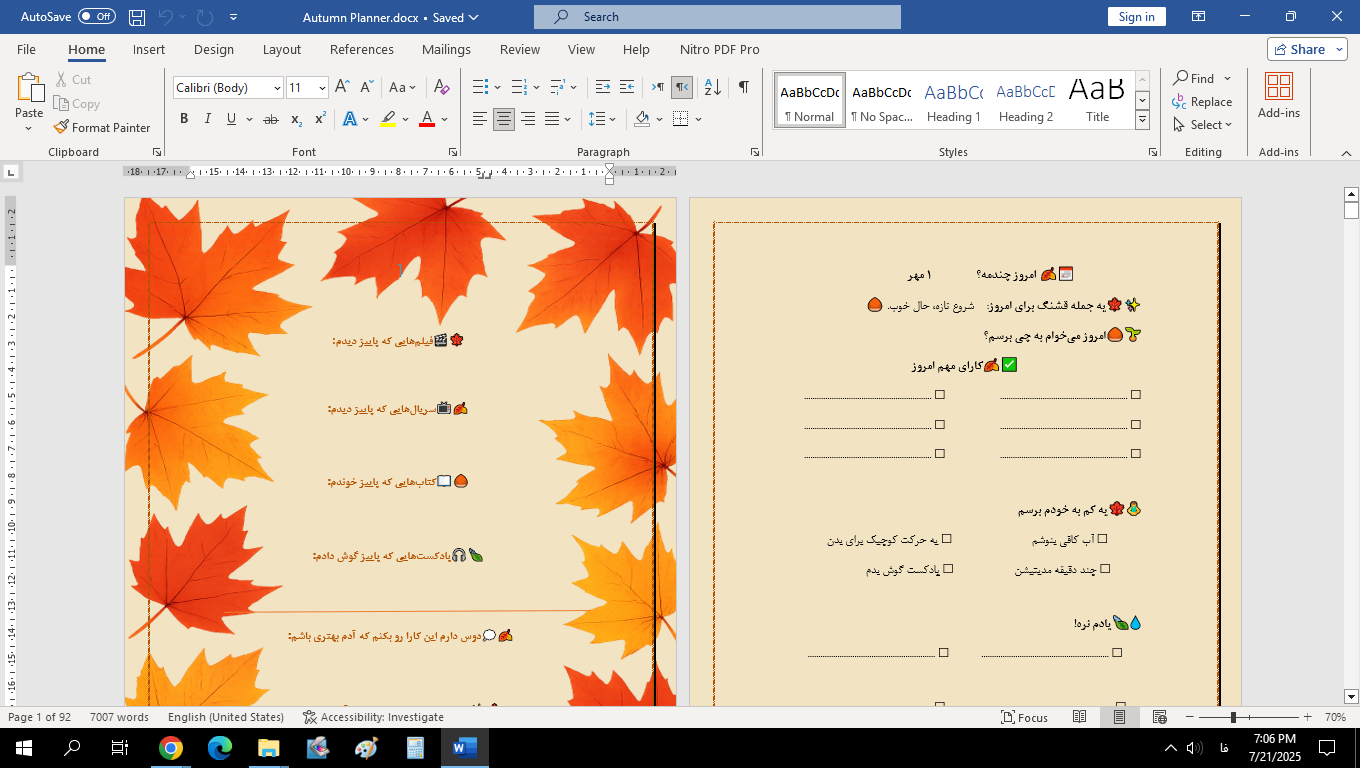Toggle show/hide paragraph marks
1360x768 pixels.
pos(743,88)
